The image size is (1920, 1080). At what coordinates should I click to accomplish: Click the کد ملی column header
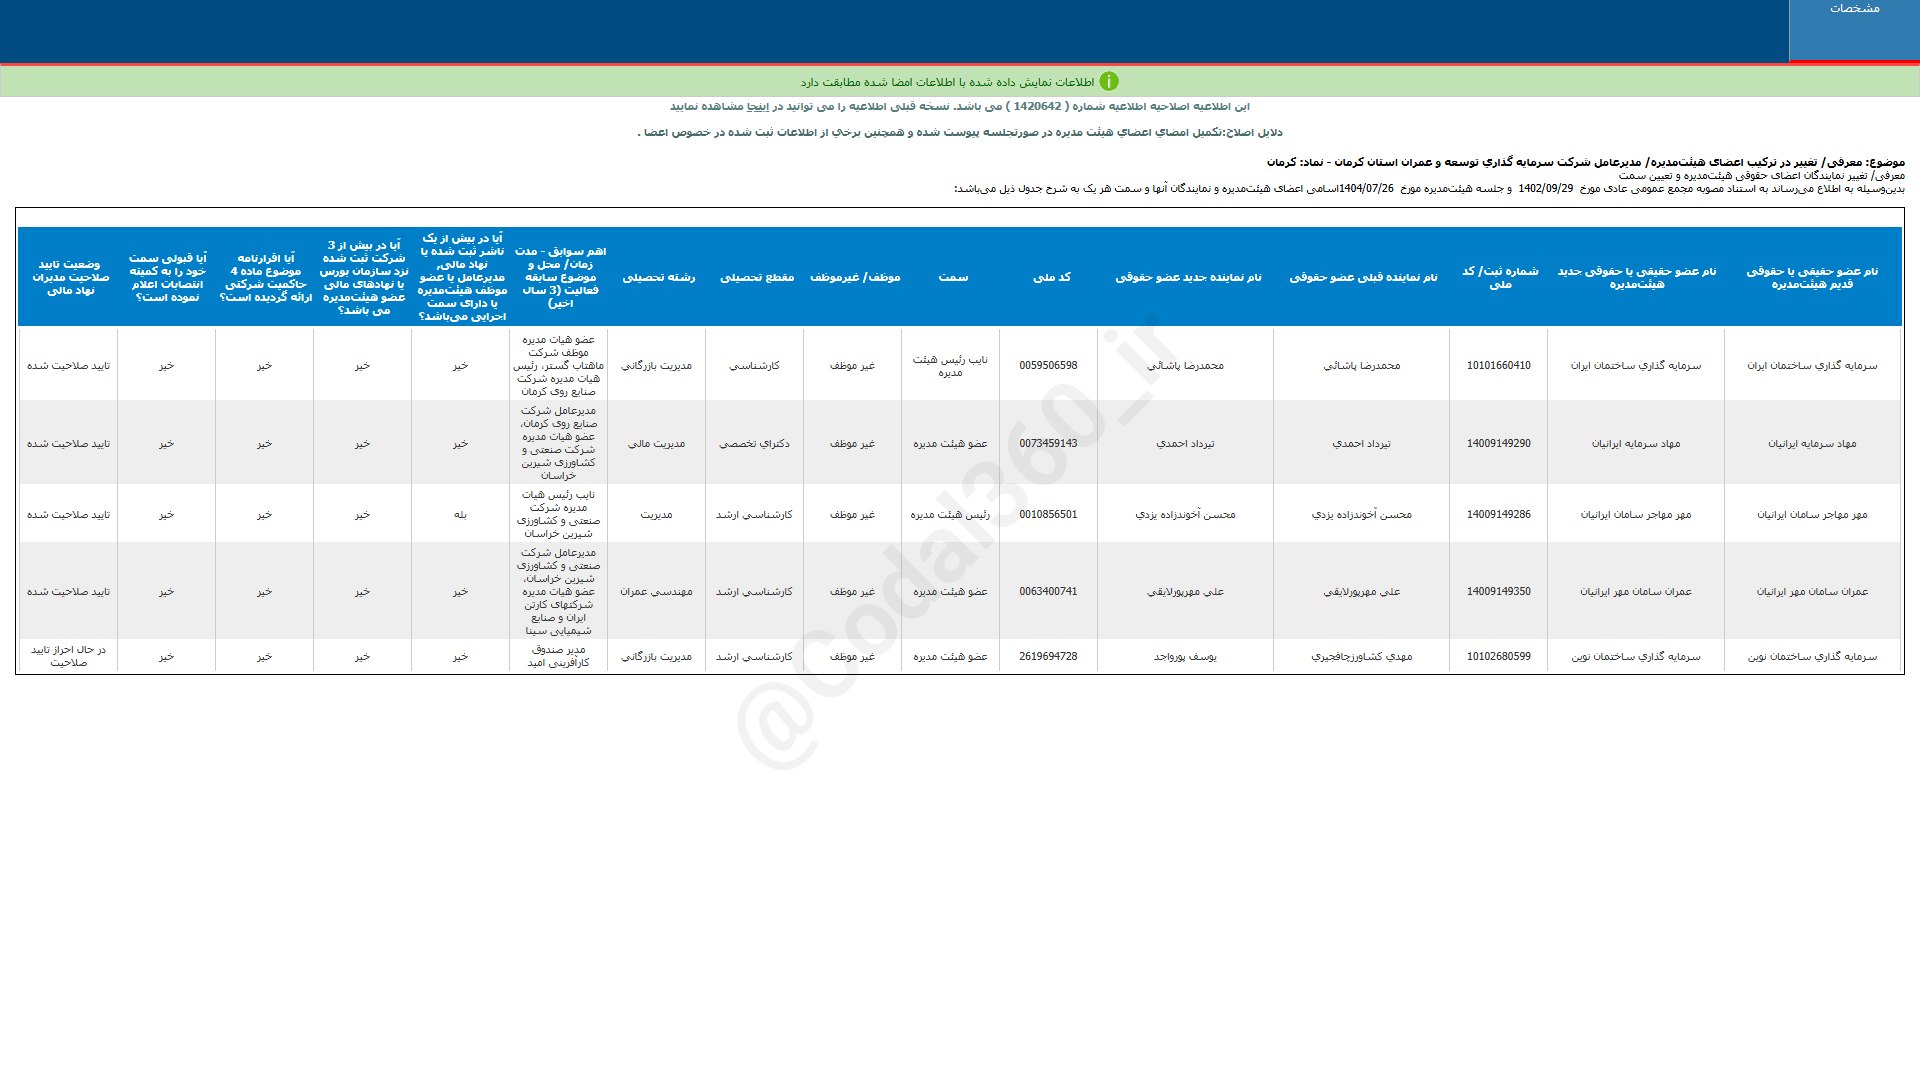click(1051, 277)
